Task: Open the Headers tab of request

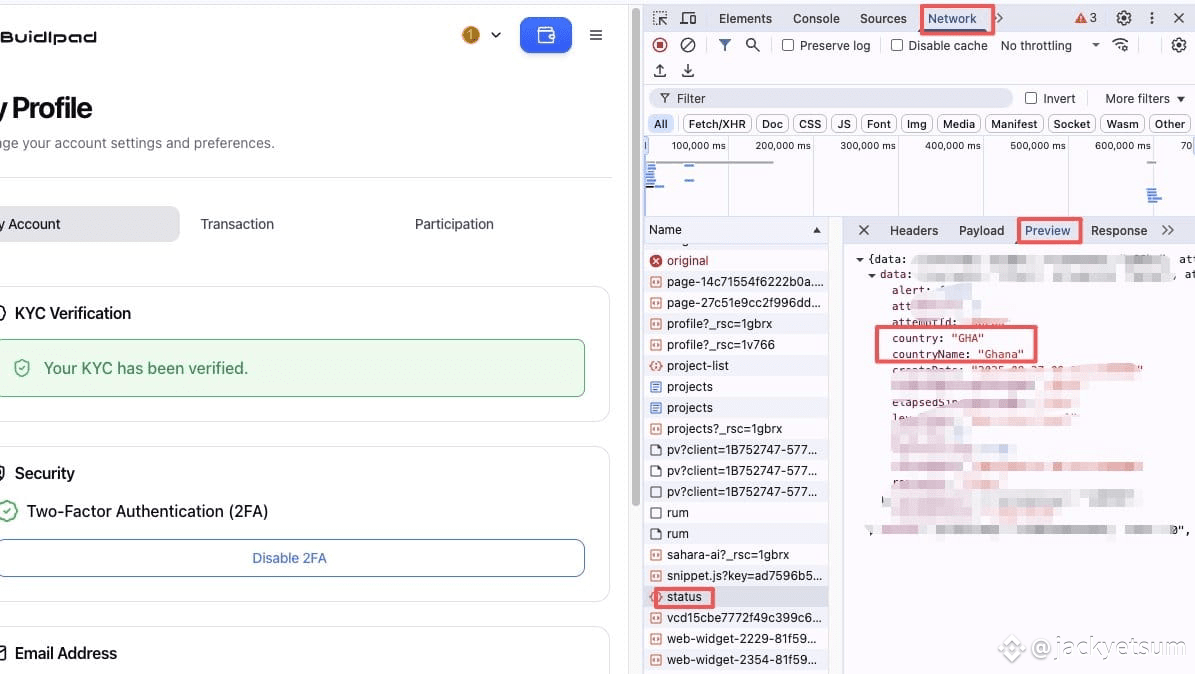Action: pos(914,230)
